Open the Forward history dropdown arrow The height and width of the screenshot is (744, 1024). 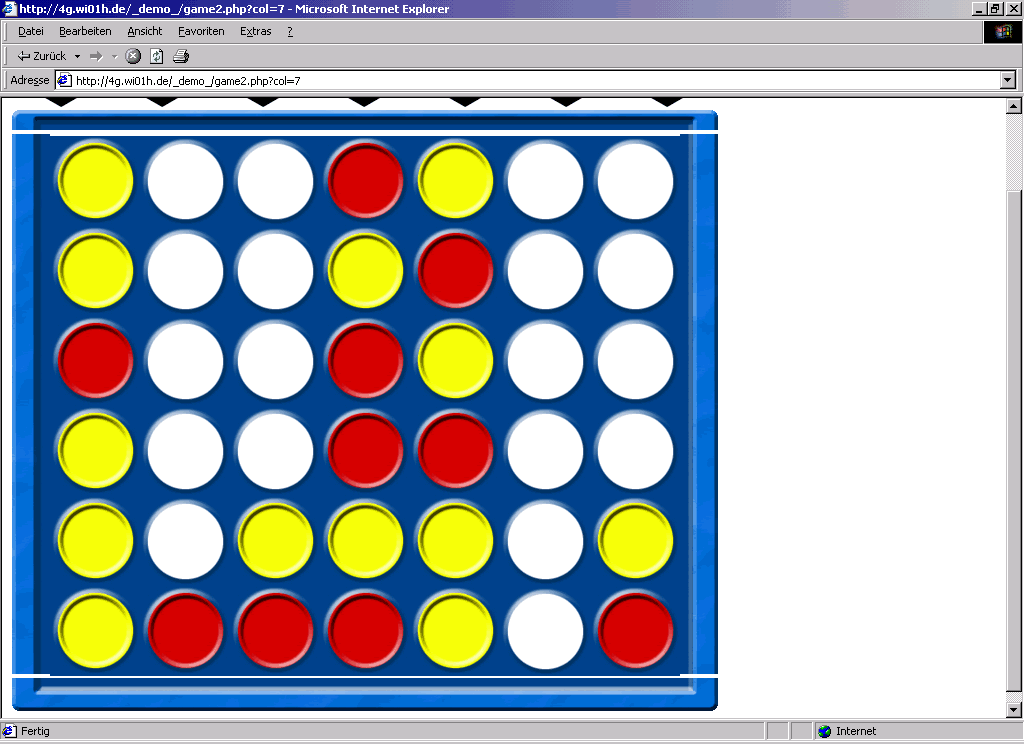pyautogui.click(x=114, y=56)
